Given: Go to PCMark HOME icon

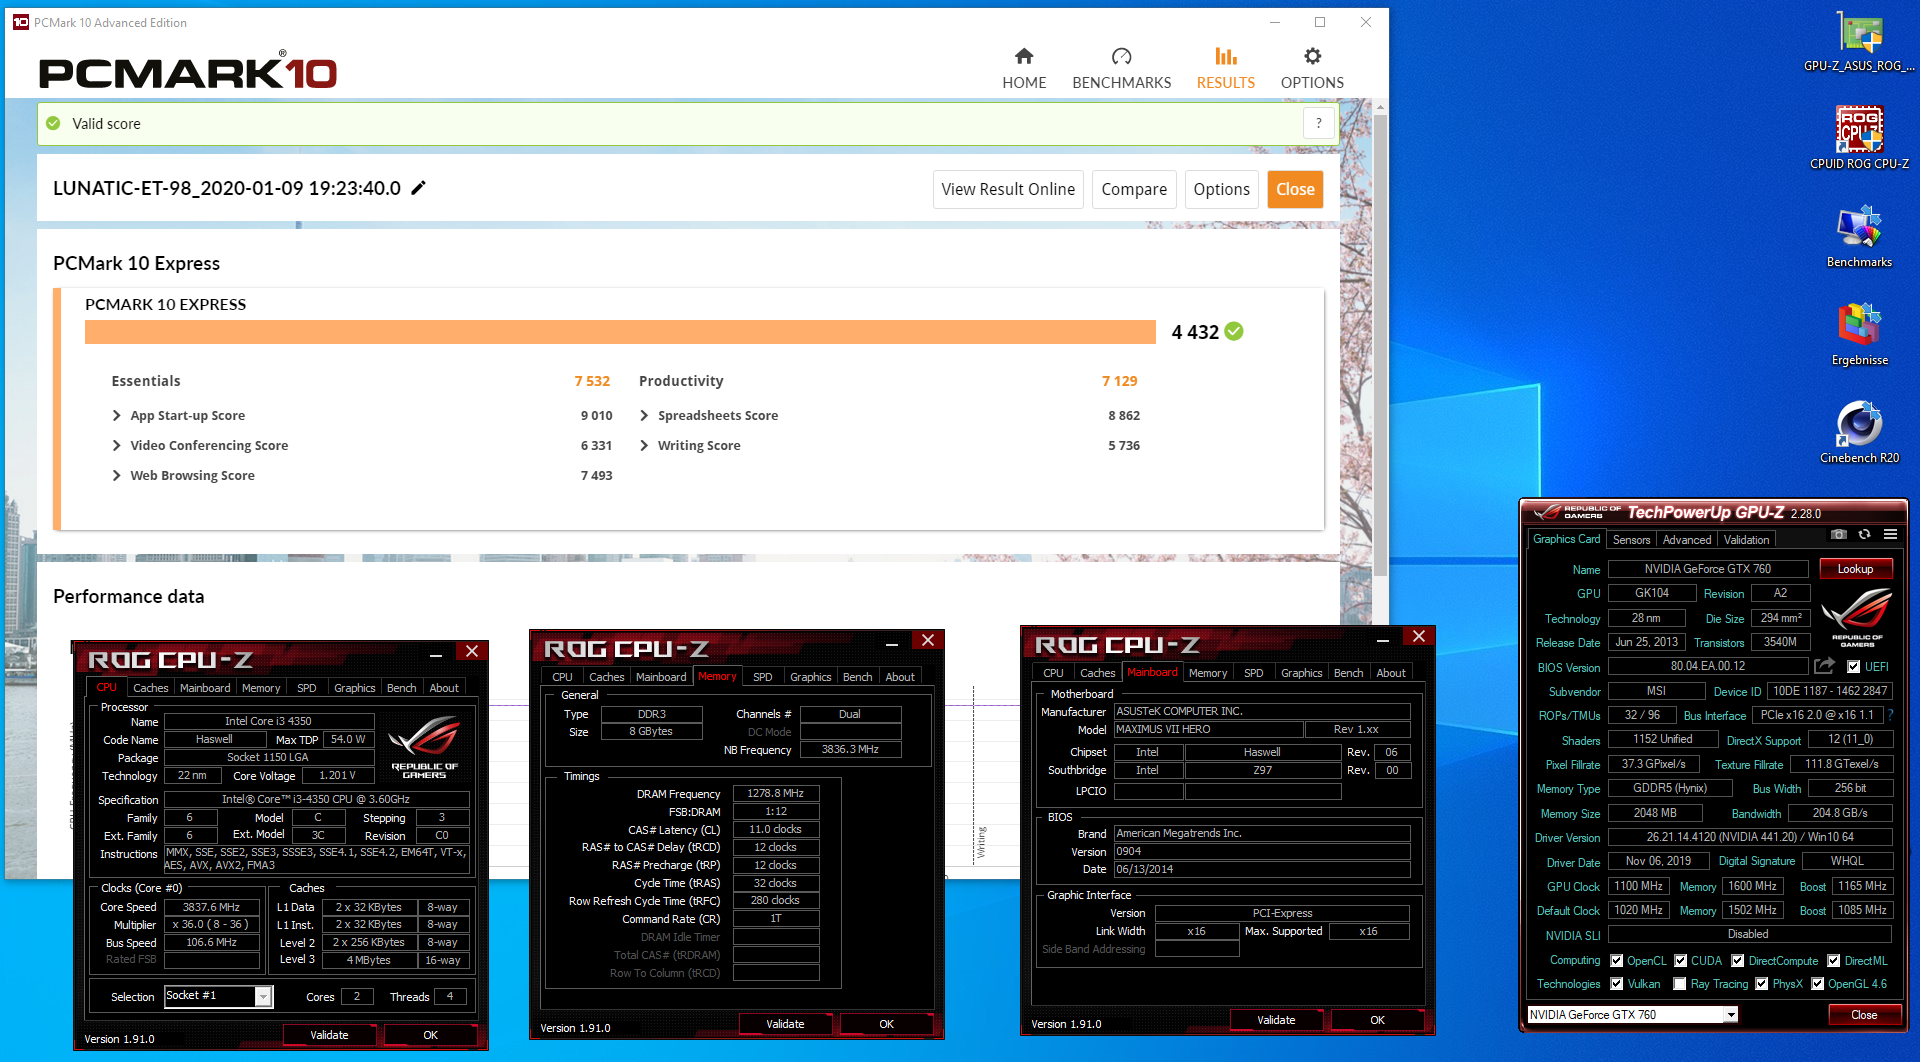Looking at the screenshot, I should tap(1023, 56).
